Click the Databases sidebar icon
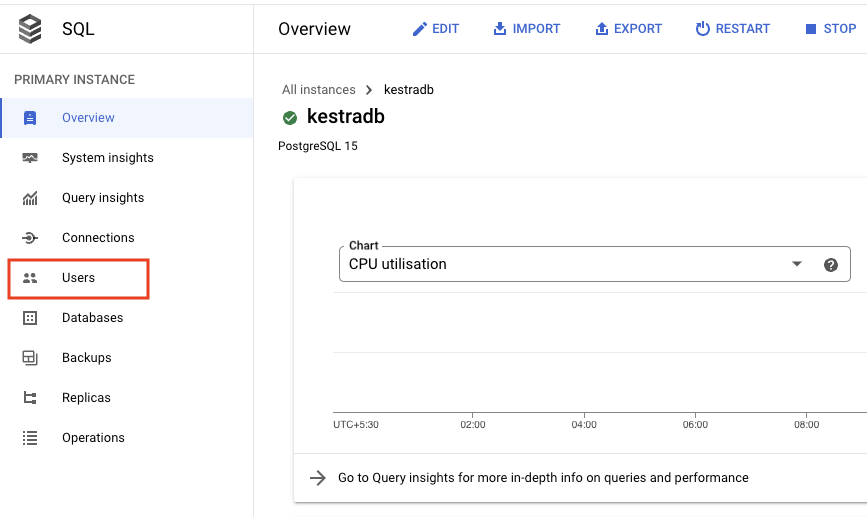This screenshot has height=517, width=867. 30,318
